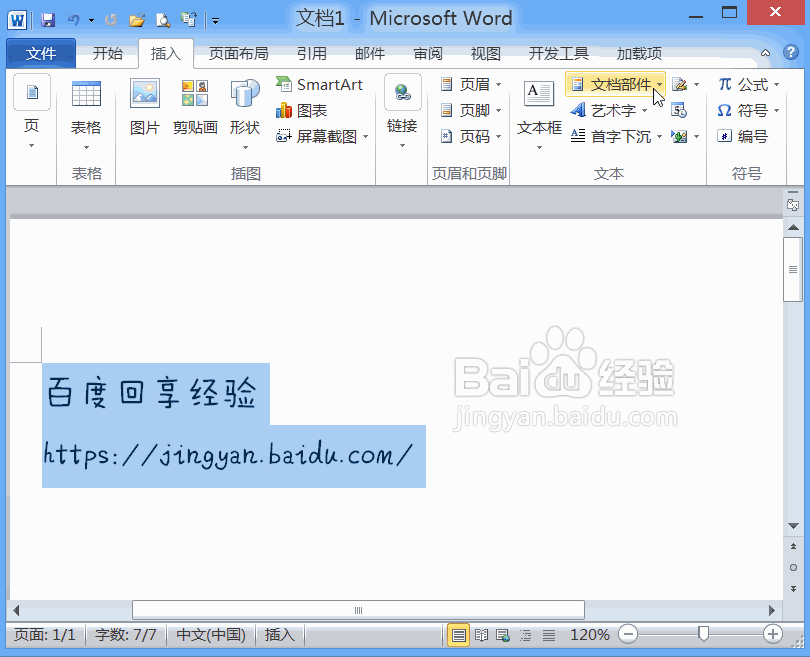Click the 中文(中国) language button

pos(210,634)
